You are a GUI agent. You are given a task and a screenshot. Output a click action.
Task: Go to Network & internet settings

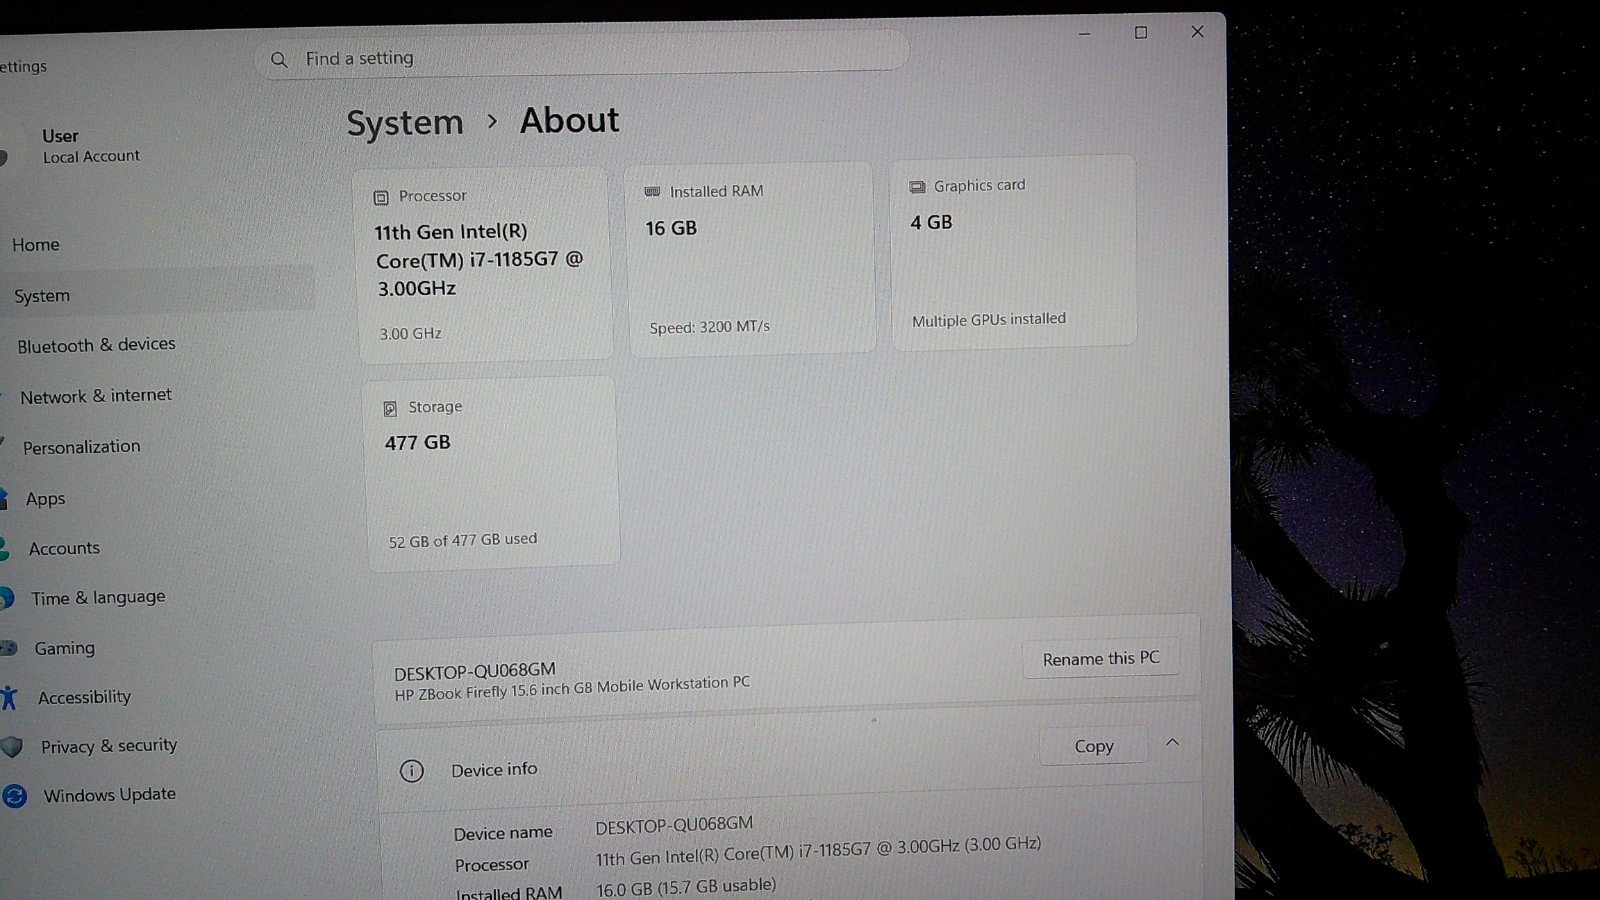96,396
